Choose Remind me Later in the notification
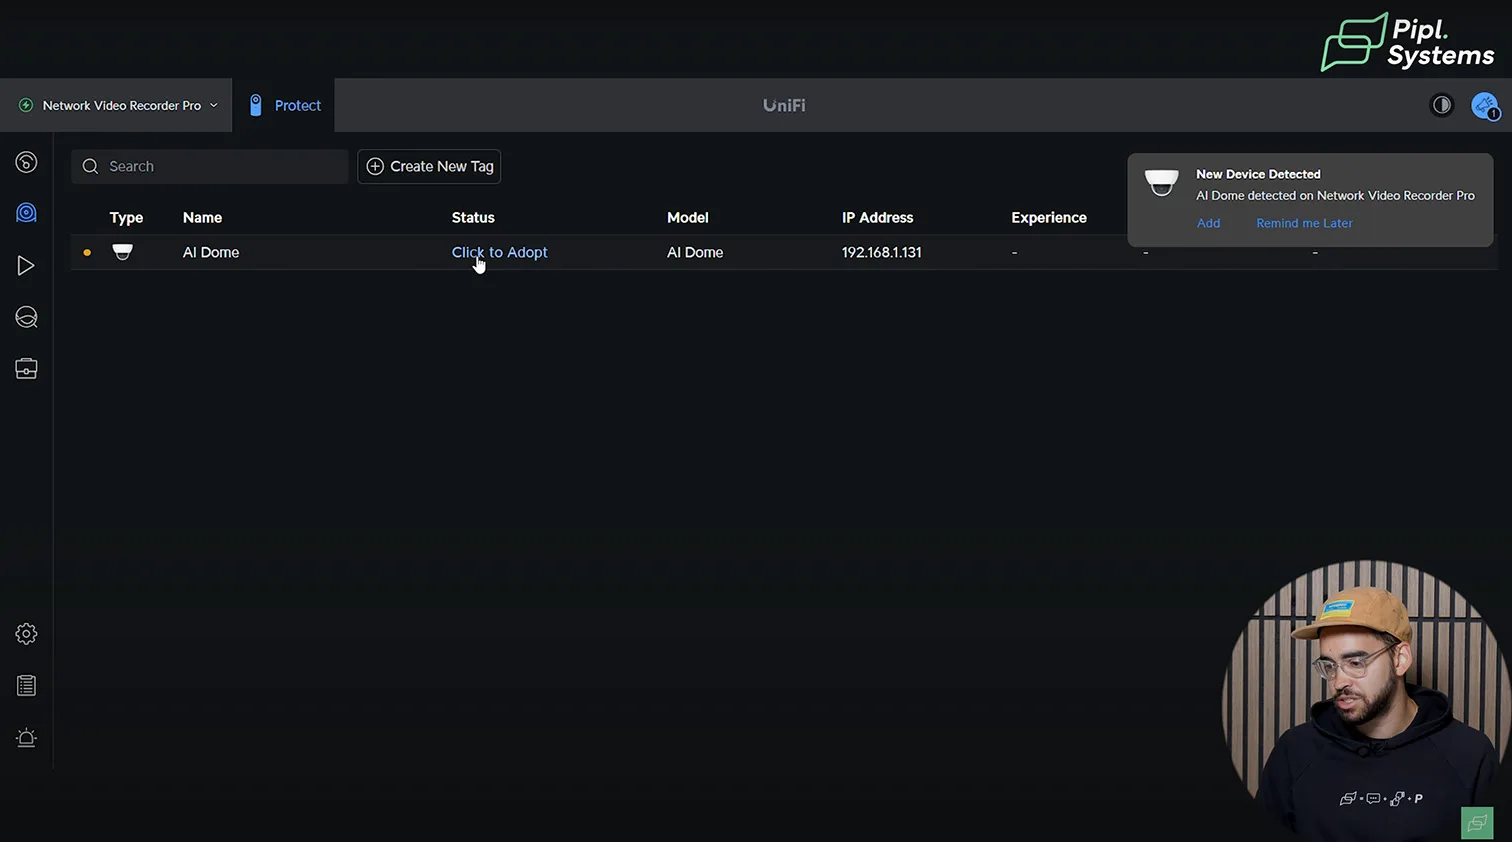 [1303, 223]
